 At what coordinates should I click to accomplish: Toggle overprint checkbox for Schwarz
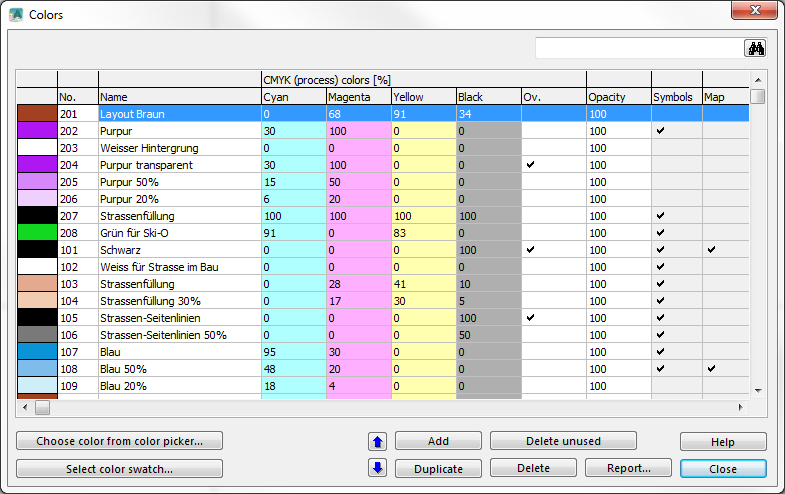pyautogui.click(x=531, y=249)
